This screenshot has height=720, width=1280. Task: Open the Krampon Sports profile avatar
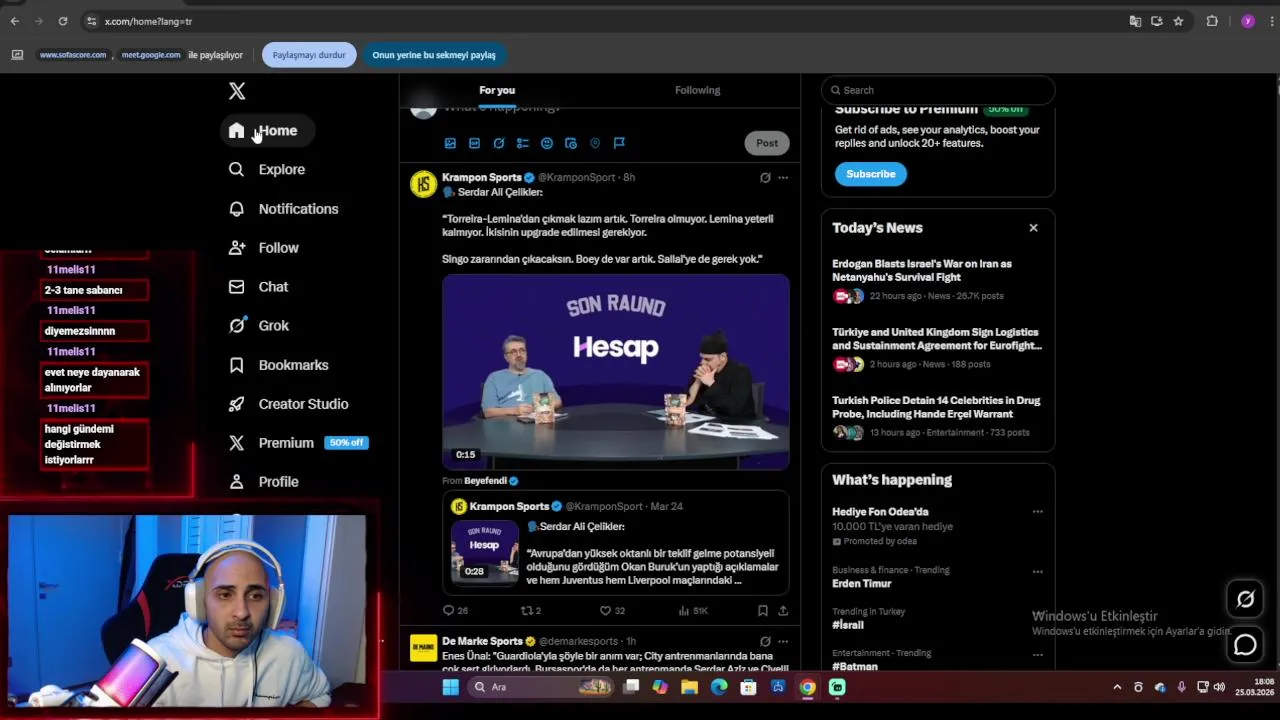click(424, 184)
